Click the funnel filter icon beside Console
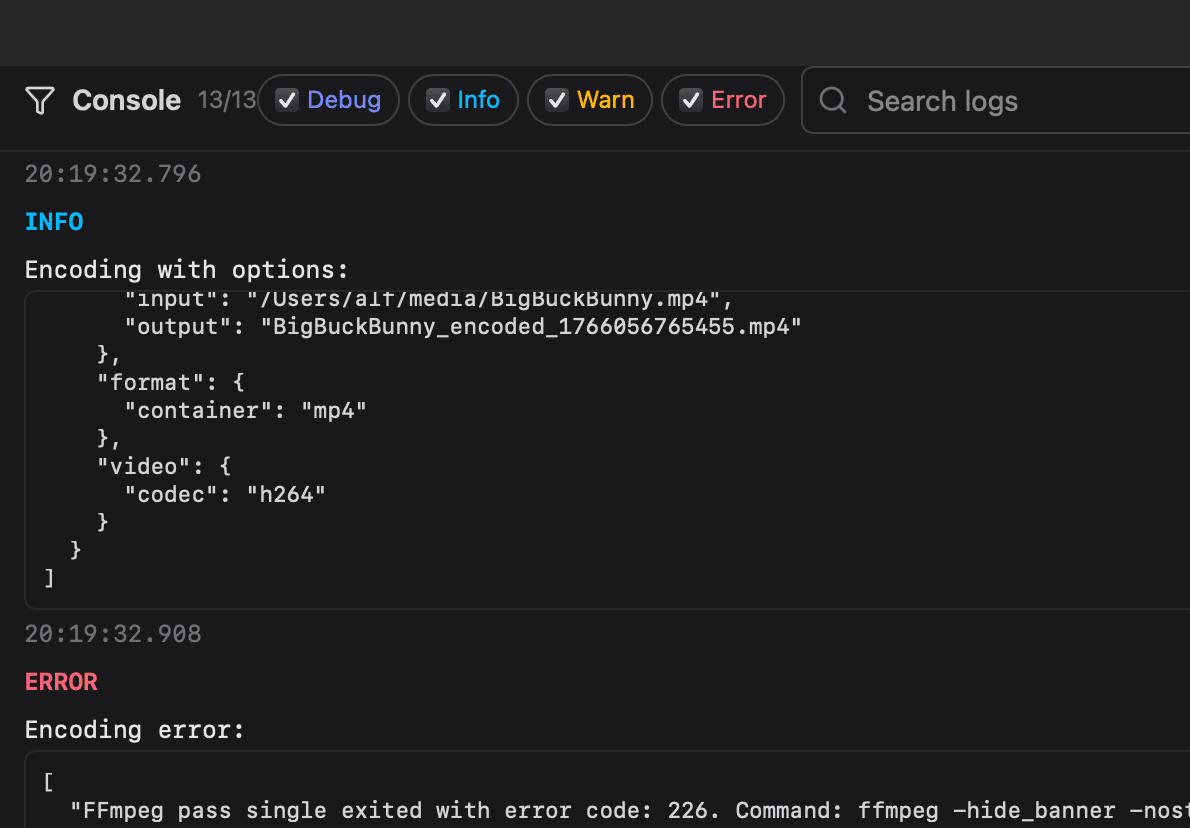The width and height of the screenshot is (1190, 828). coord(40,100)
